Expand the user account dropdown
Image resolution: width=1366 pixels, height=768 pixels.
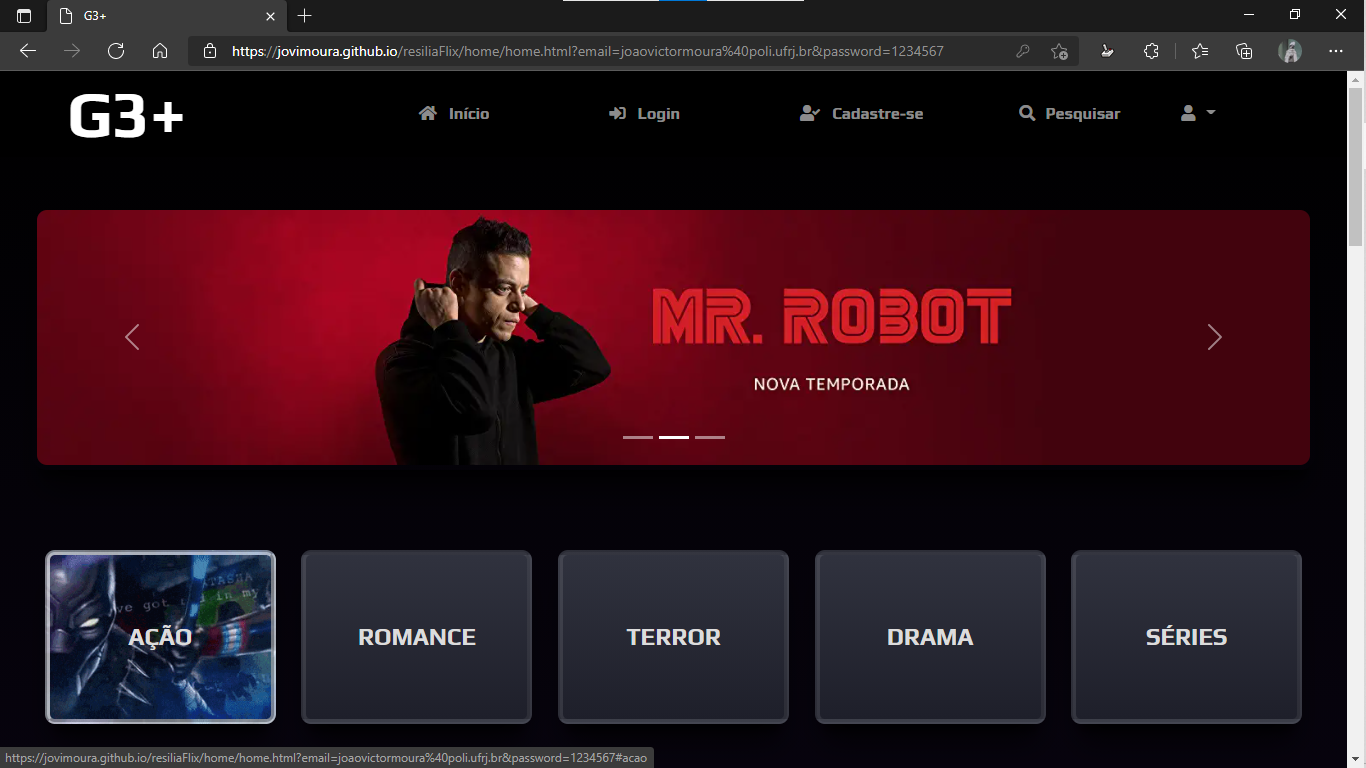coord(1198,114)
